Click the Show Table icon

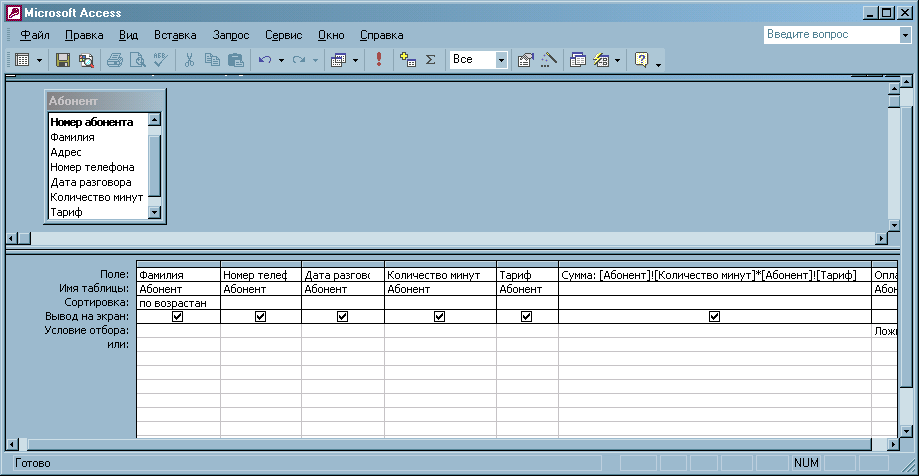(x=408, y=60)
